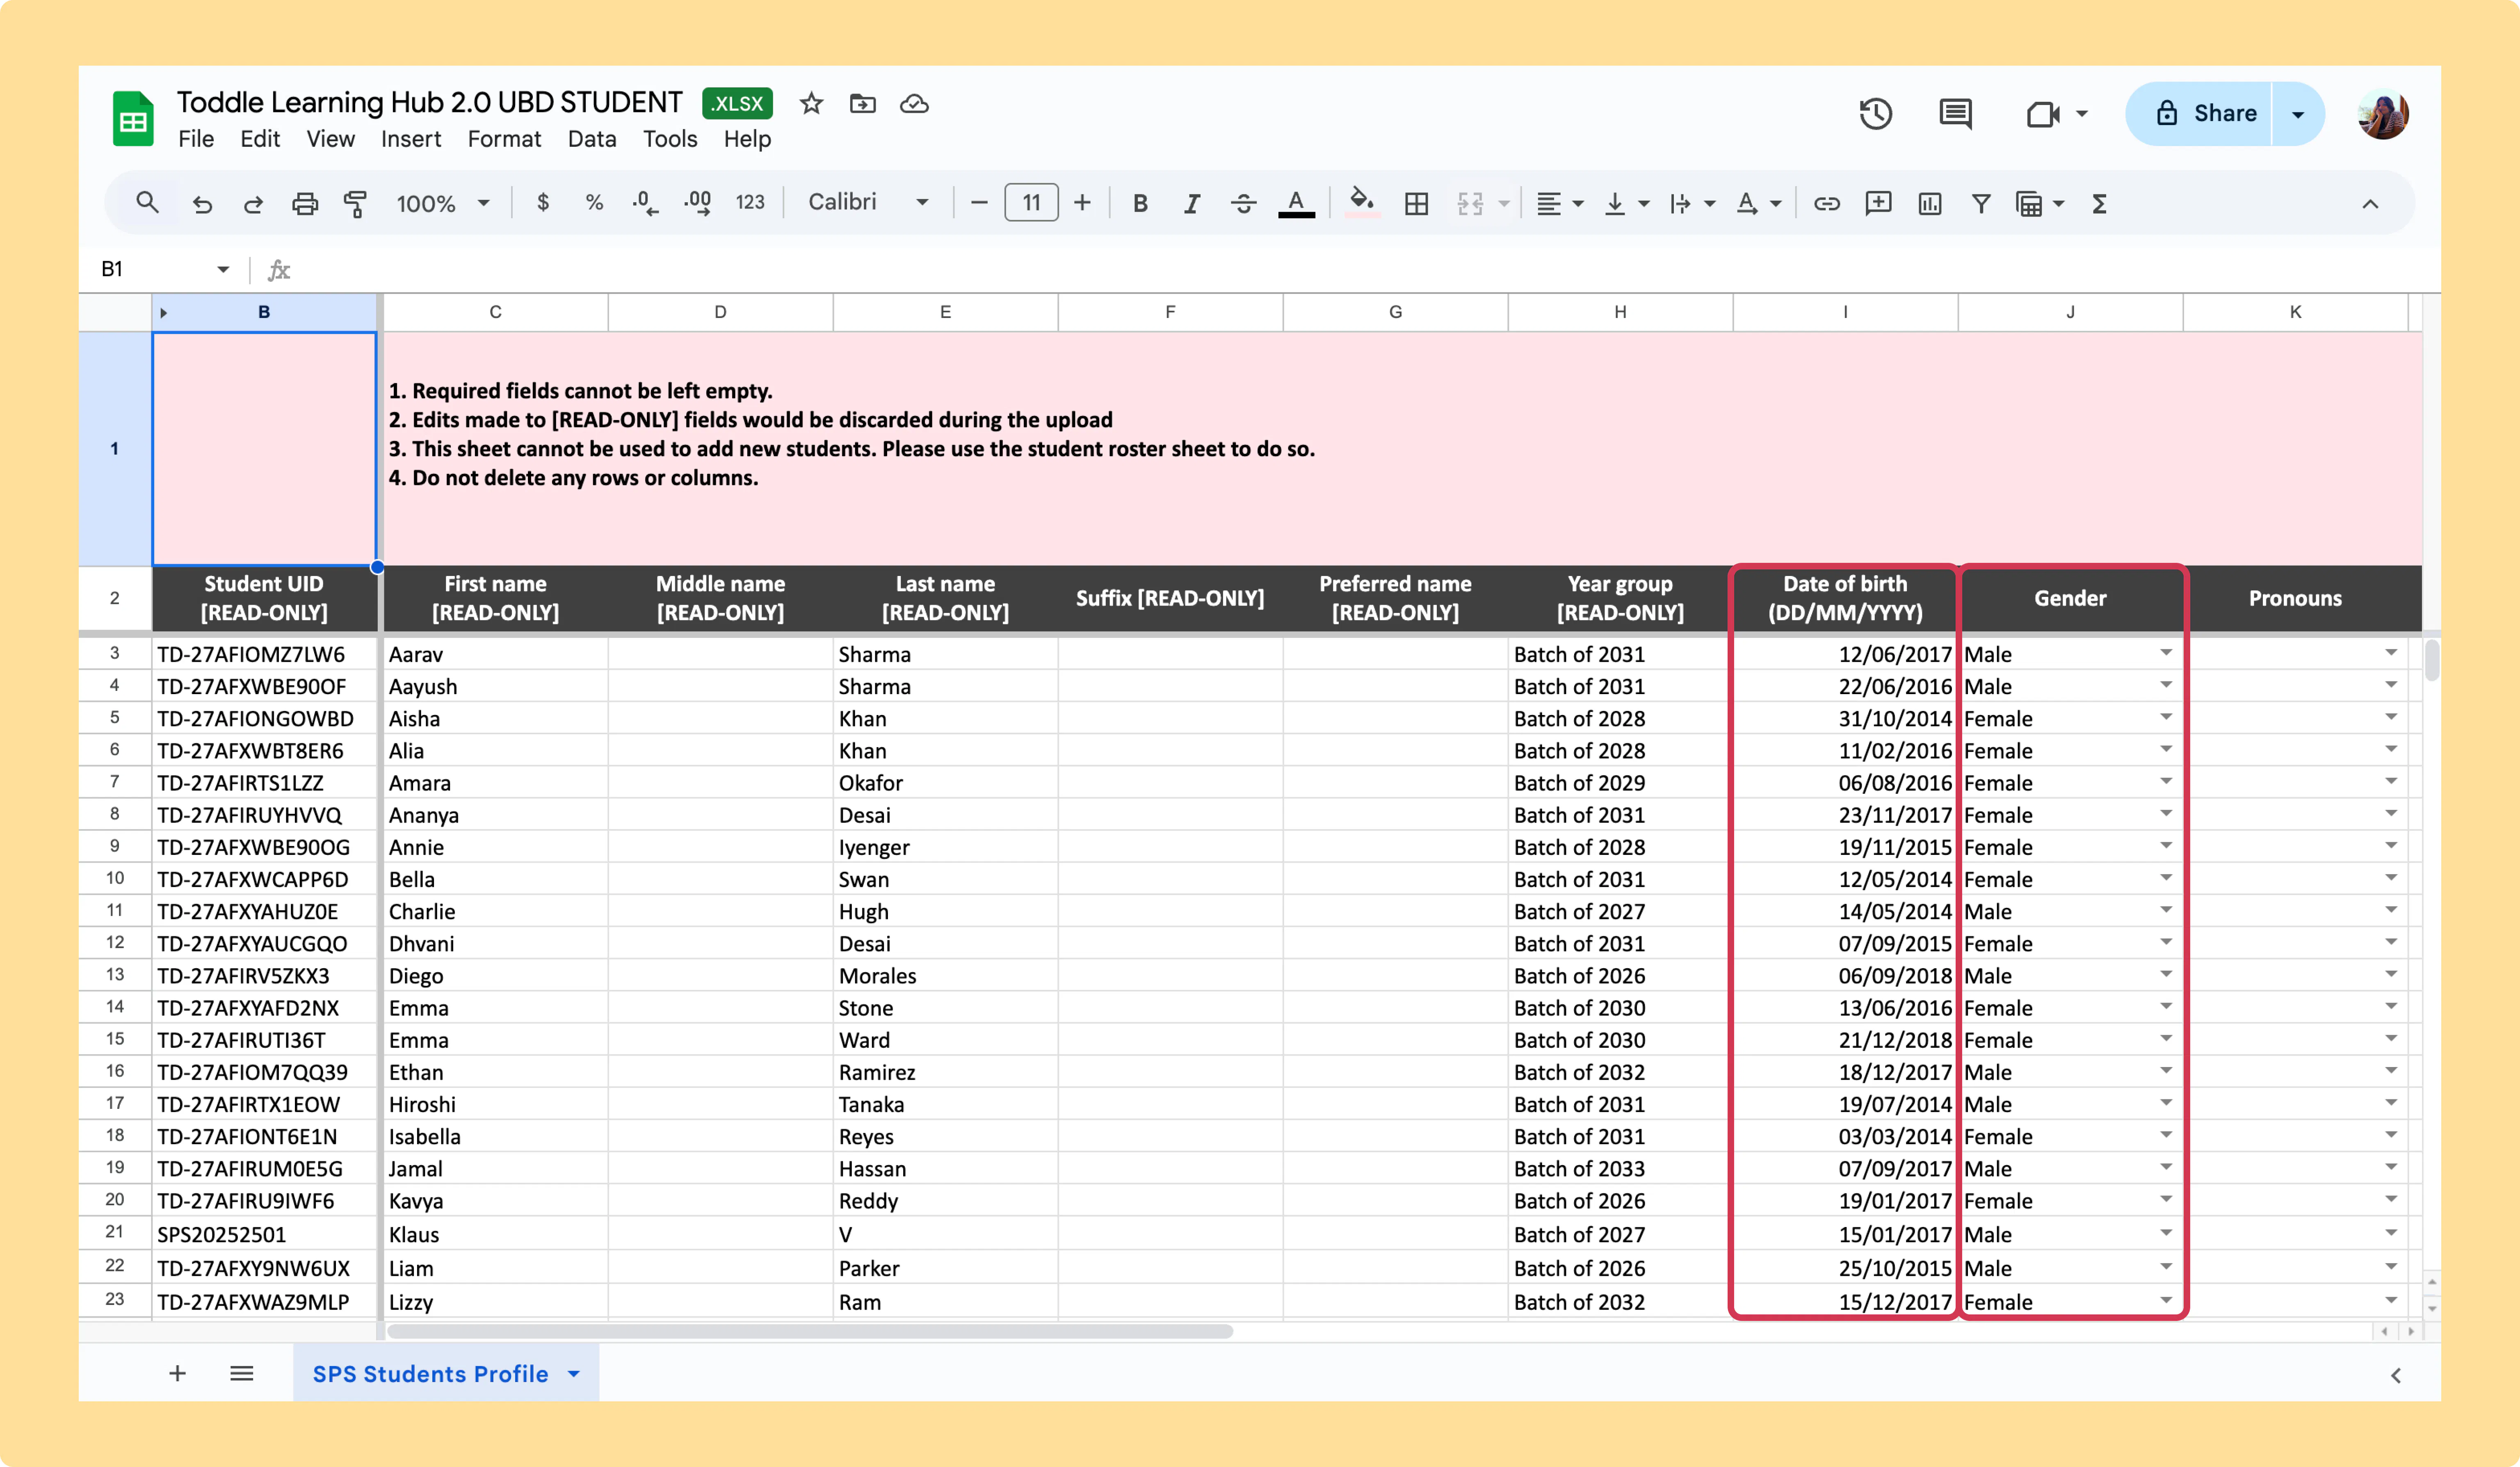Add a comment with plus-bubble icon

(1878, 204)
